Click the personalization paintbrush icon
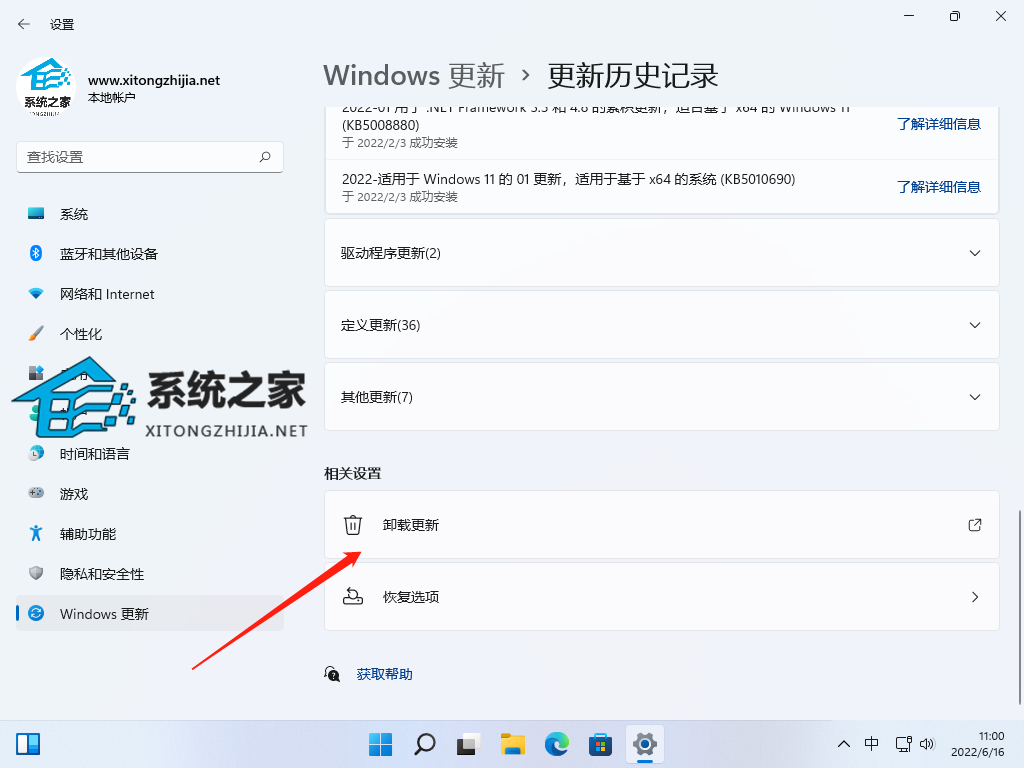Viewport: 1024px width, 768px height. coord(36,333)
